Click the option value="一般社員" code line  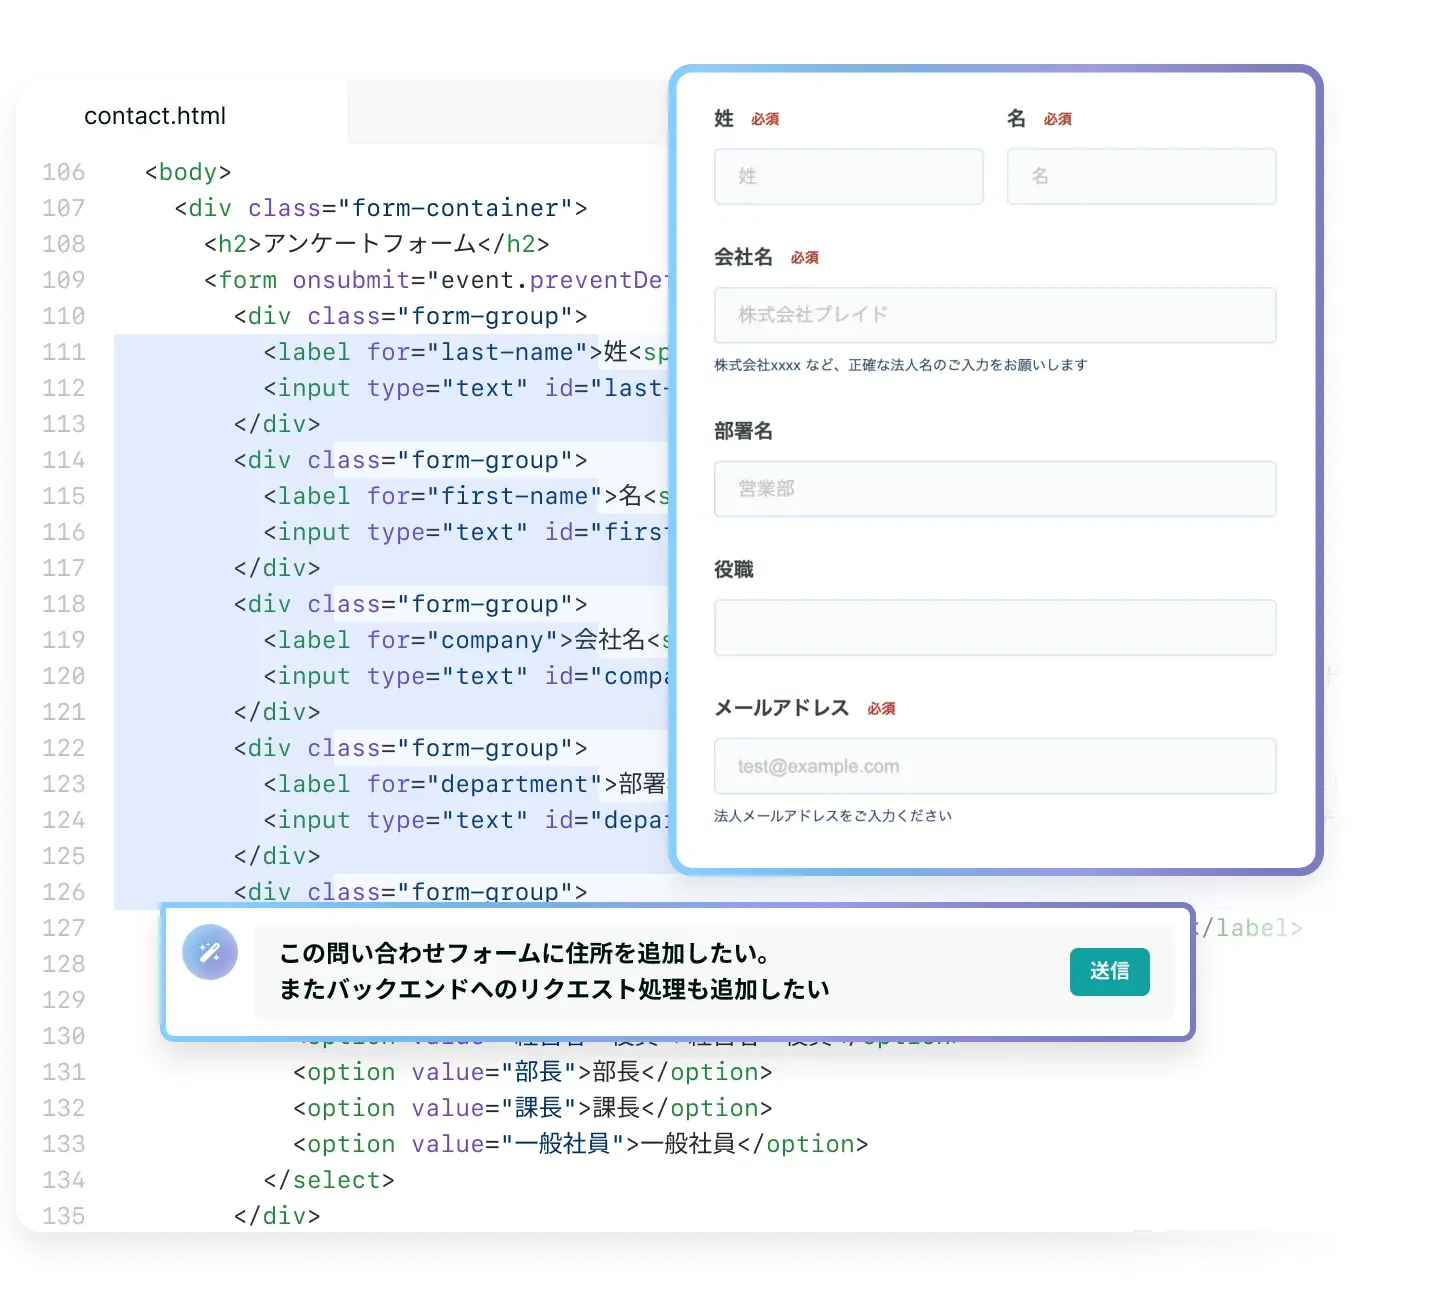581,1144
